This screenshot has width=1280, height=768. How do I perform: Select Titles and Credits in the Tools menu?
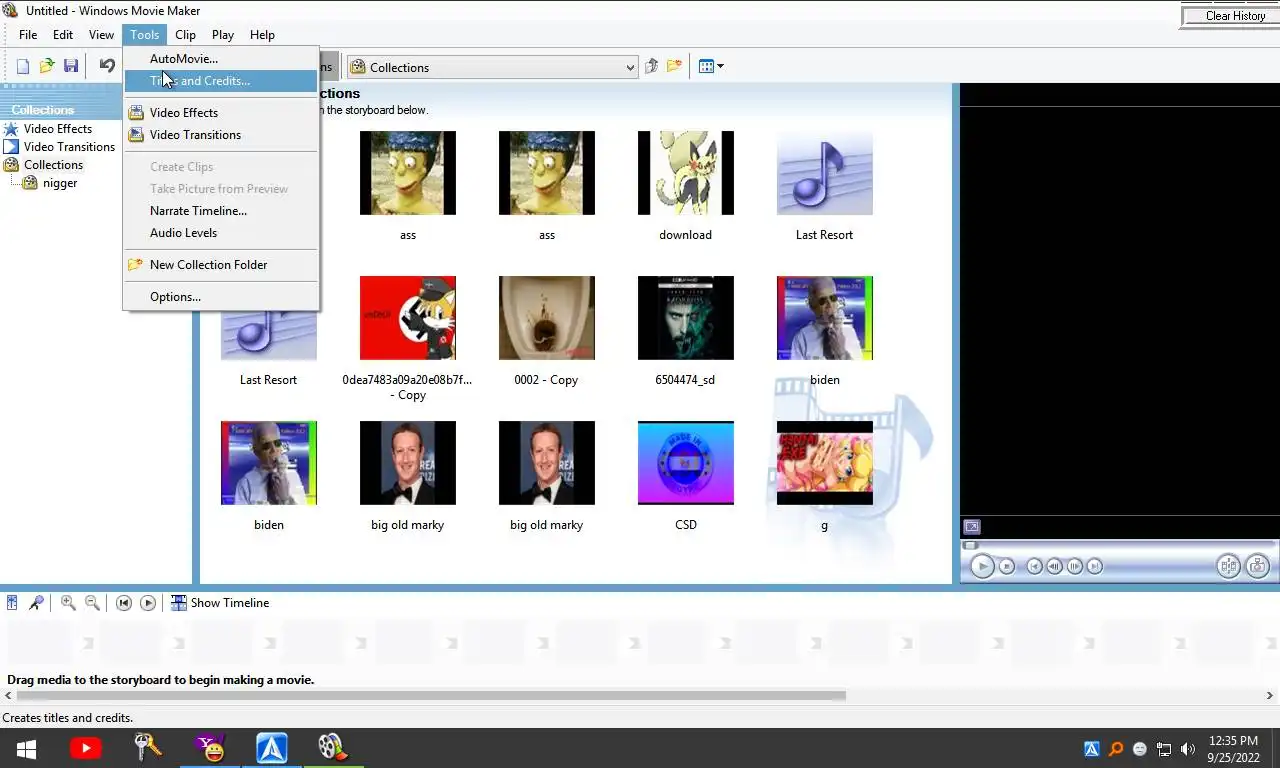[x=221, y=81]
